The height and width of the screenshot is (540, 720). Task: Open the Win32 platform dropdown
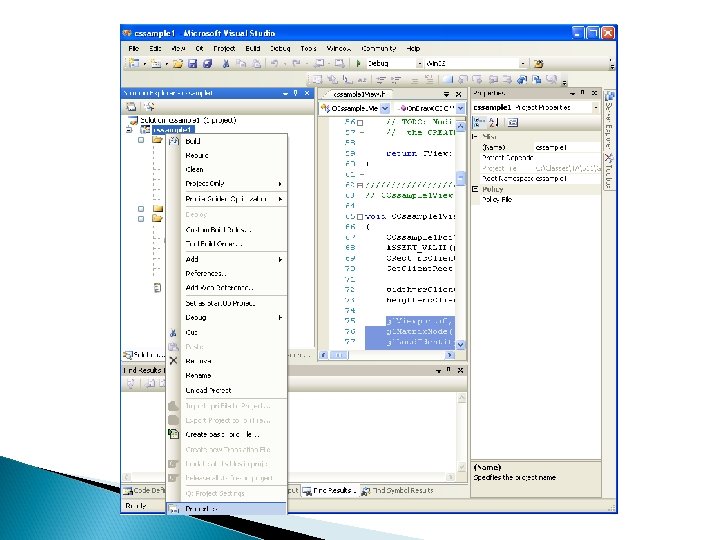[x=523, y=63]
